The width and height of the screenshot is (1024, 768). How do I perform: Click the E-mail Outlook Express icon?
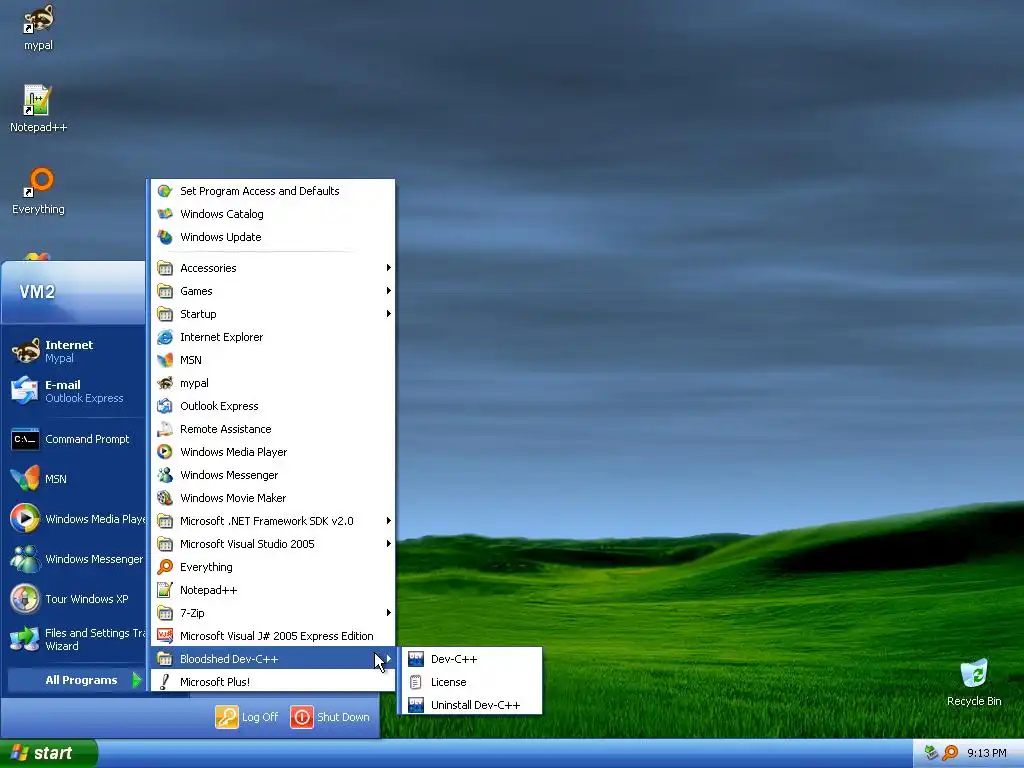pos(25,391)
